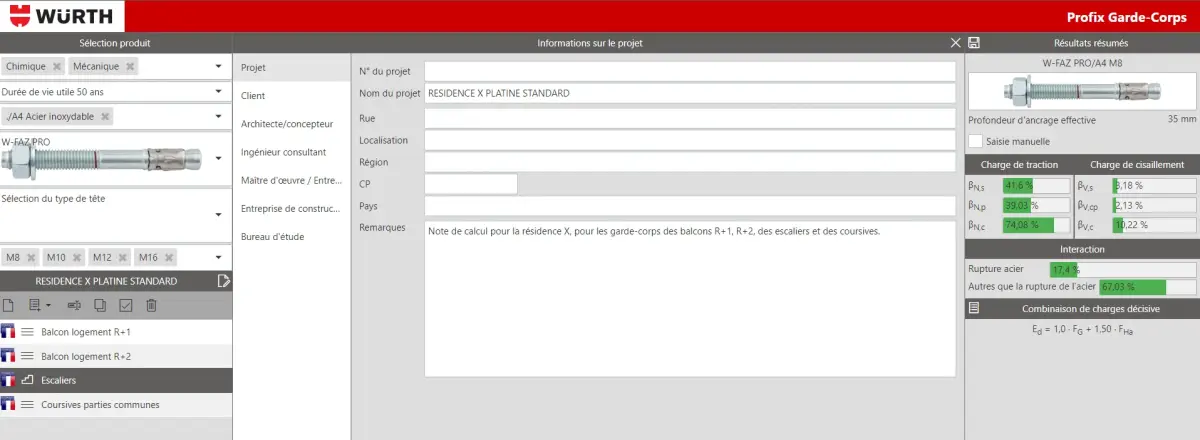Save project information with floppy icon
The width and height of the screenshot is (1200, 440).
[x=974, y=43]
